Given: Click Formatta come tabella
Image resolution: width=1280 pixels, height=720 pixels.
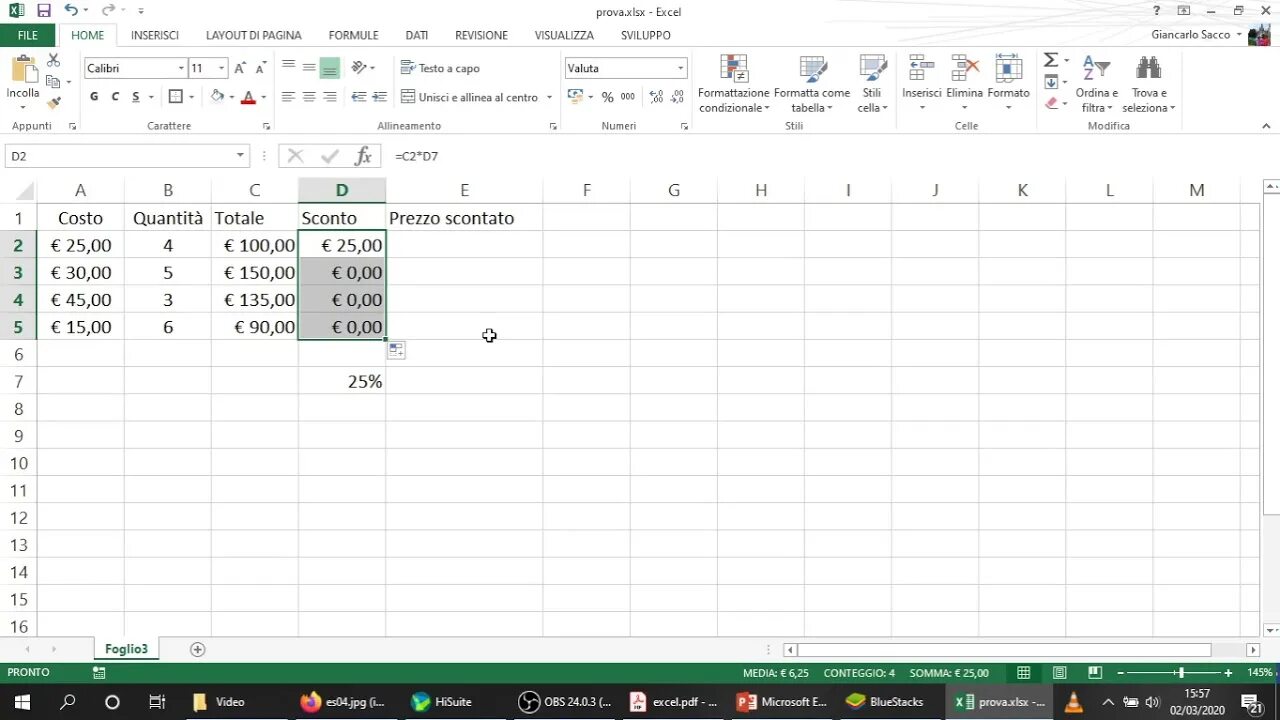Looking at the screenshot, I should pyautogui.click(x=812, y=85).
